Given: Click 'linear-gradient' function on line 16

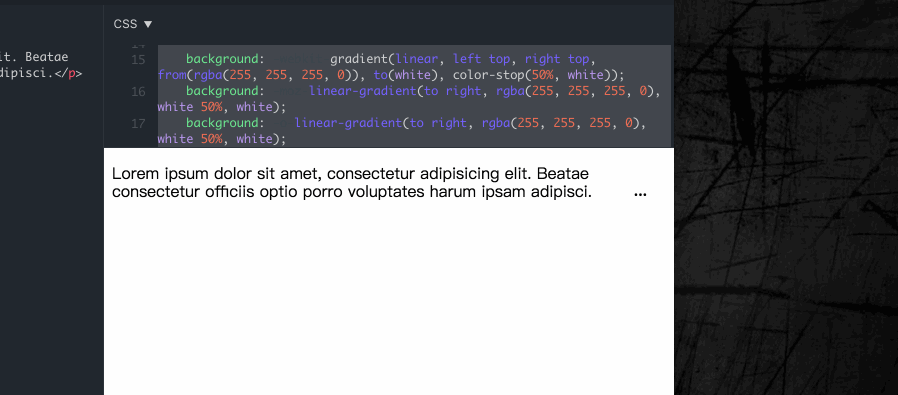Looking at the screenshot, I should click(x=363, y=91).
